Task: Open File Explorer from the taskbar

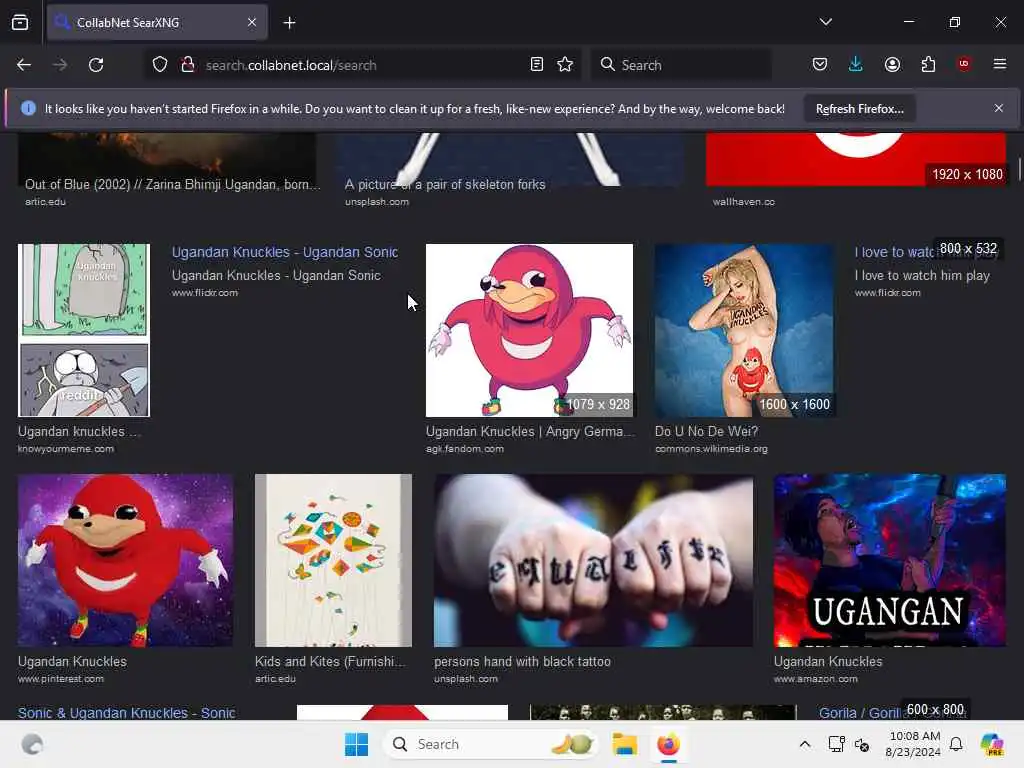Action: click(624, 744)
